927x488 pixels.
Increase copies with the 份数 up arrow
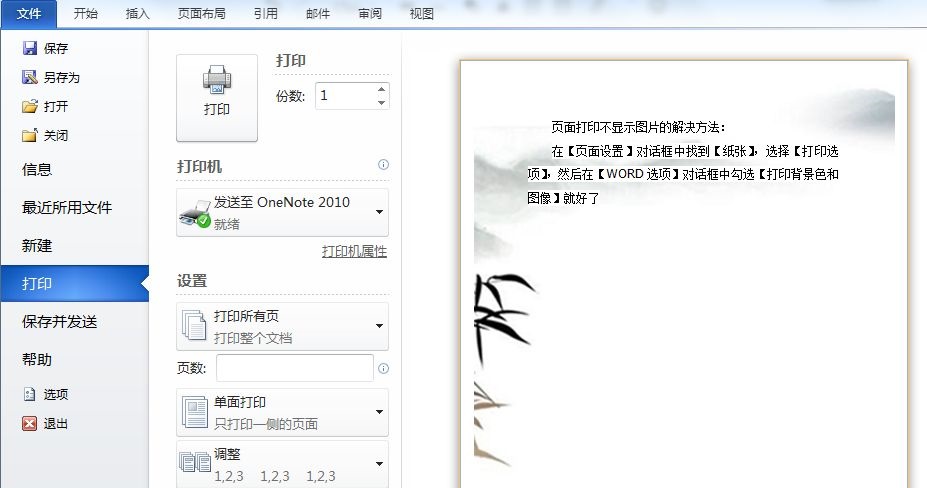381,89
